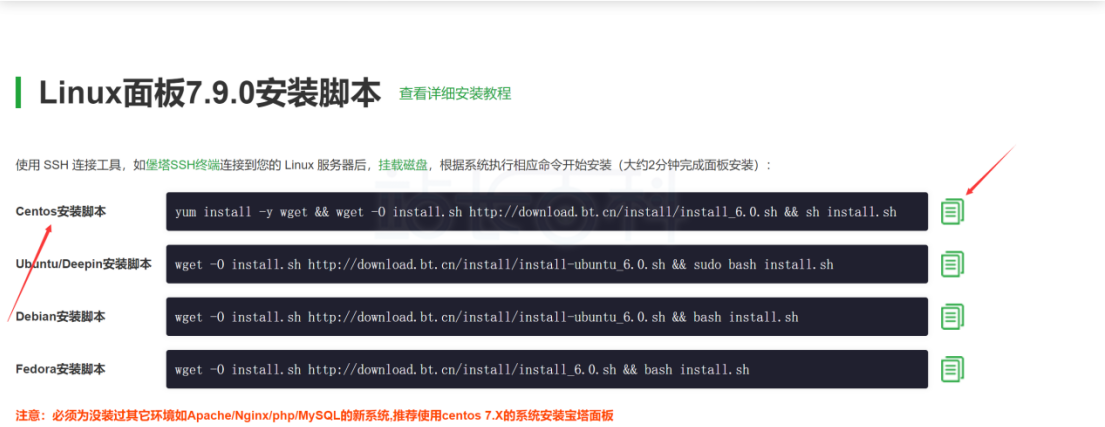The width and height of the screenshot is (1105, 427).
Task: Open the 挂载磁盘 link
Action: pyautogui.click(x=403, y=165)
